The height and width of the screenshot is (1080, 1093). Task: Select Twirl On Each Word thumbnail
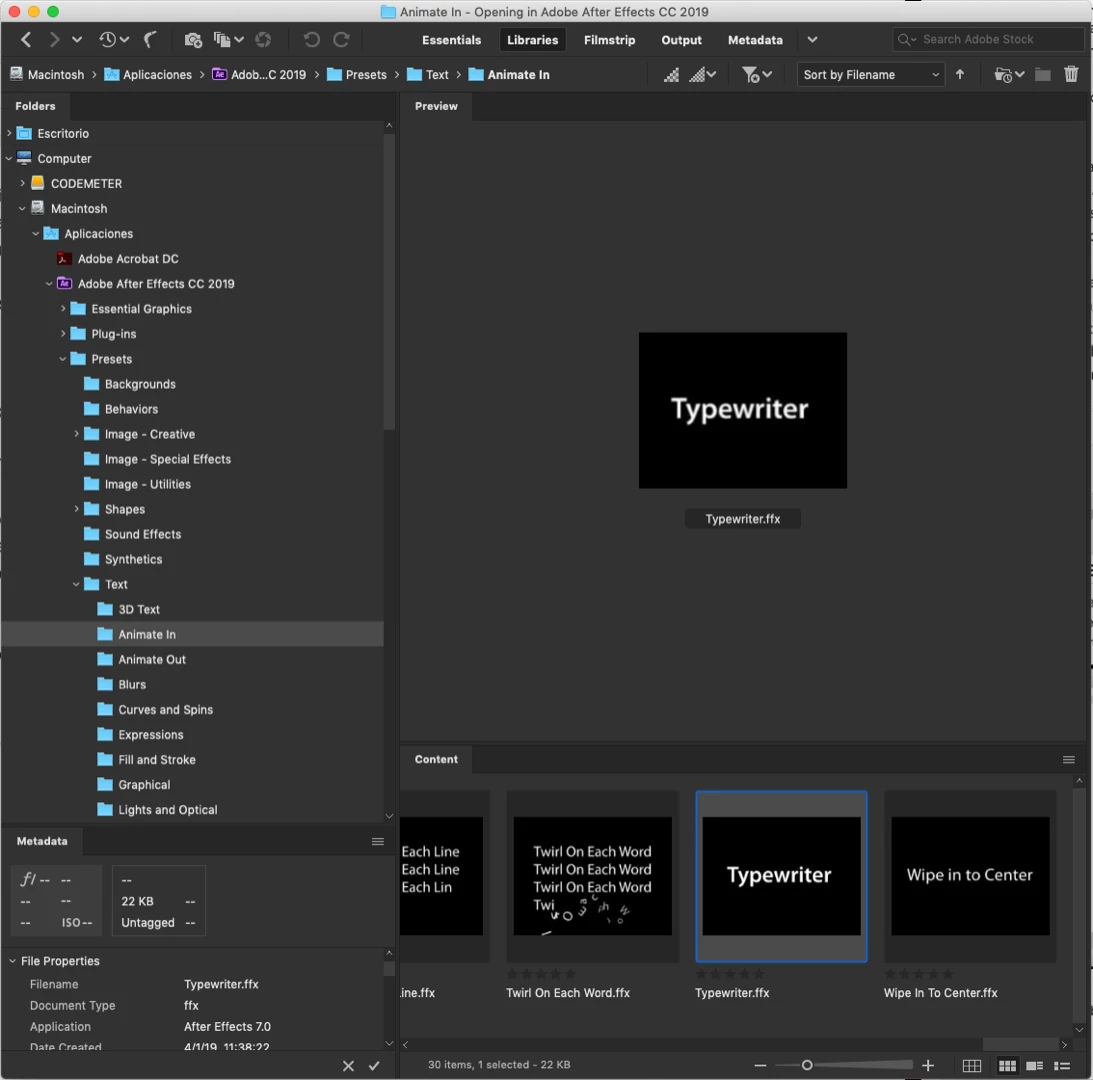pyautogui.click(x=593, y=876)
